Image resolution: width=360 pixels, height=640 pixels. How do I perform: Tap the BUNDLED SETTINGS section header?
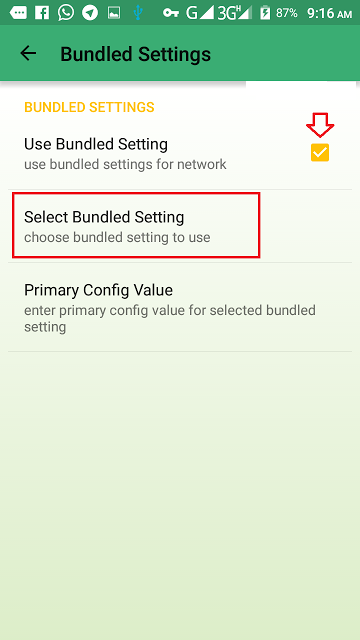point(89,107)
